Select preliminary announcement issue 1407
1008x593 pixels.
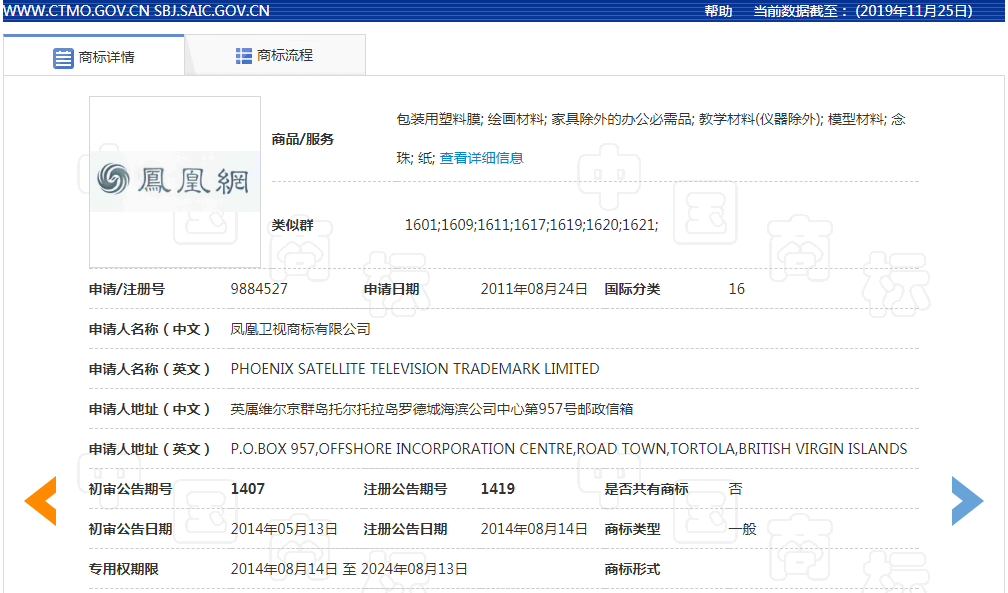pos(248,489)
